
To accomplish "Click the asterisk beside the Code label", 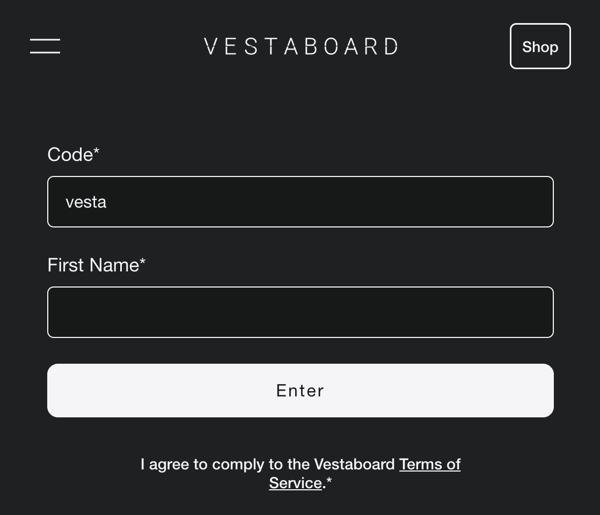I will click(x=97, y=152).
